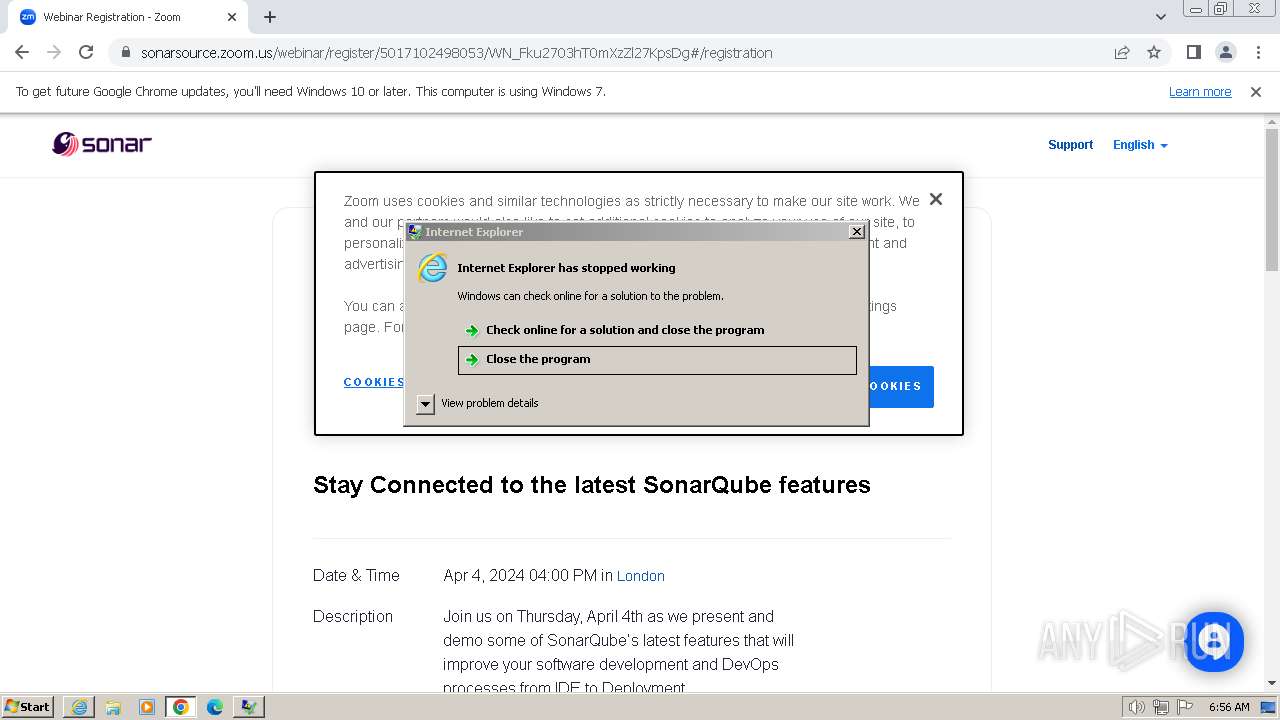Viewport: 1280px width, 720px height.
Task: Open Learn more about Chrome updates
Action: pyautogui.click(x=1200, y=91)
